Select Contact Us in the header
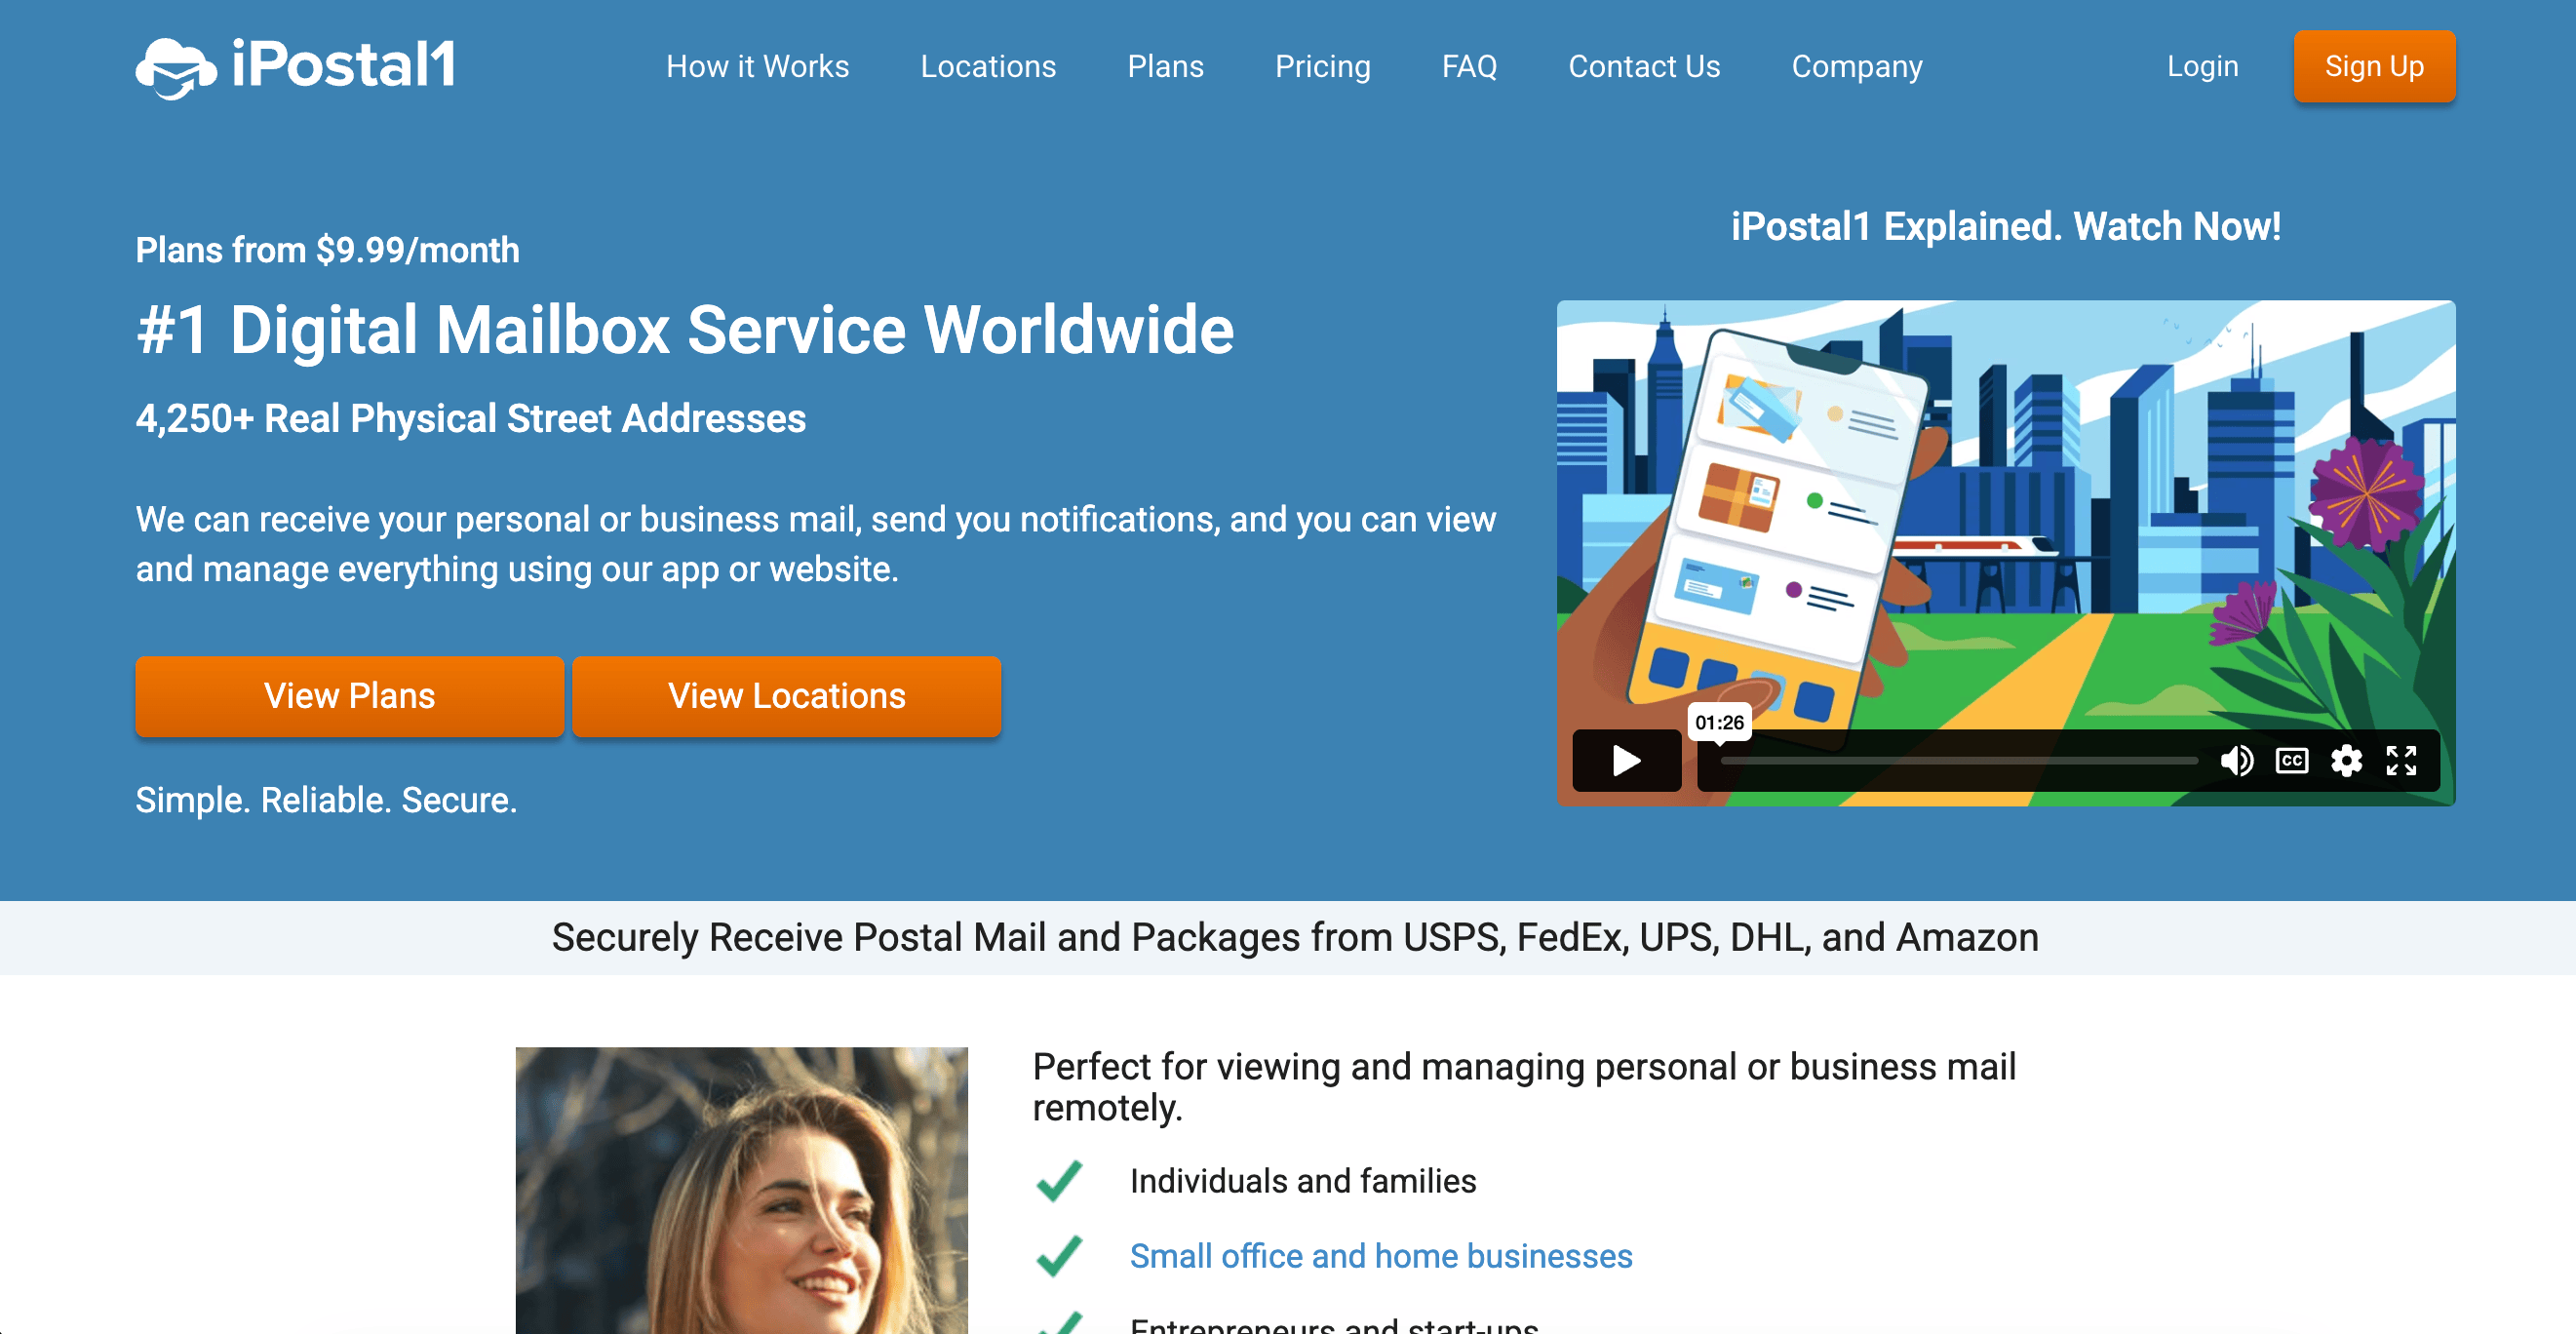The height and width of the screenshot is (1334, 2576). 1644,66
